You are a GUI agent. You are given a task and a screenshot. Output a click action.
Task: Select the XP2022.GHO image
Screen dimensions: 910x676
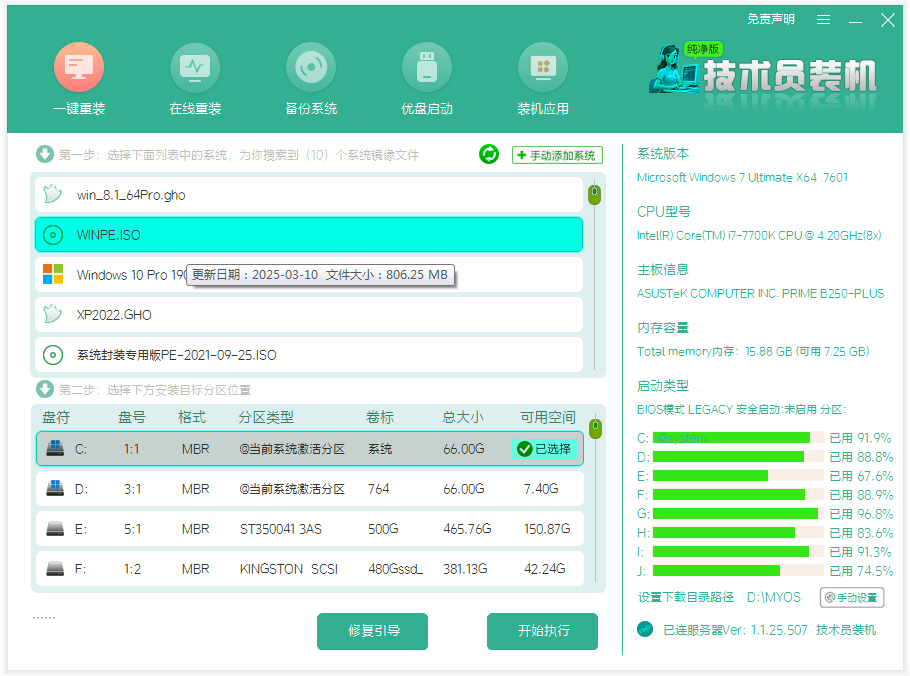(309, 314)
